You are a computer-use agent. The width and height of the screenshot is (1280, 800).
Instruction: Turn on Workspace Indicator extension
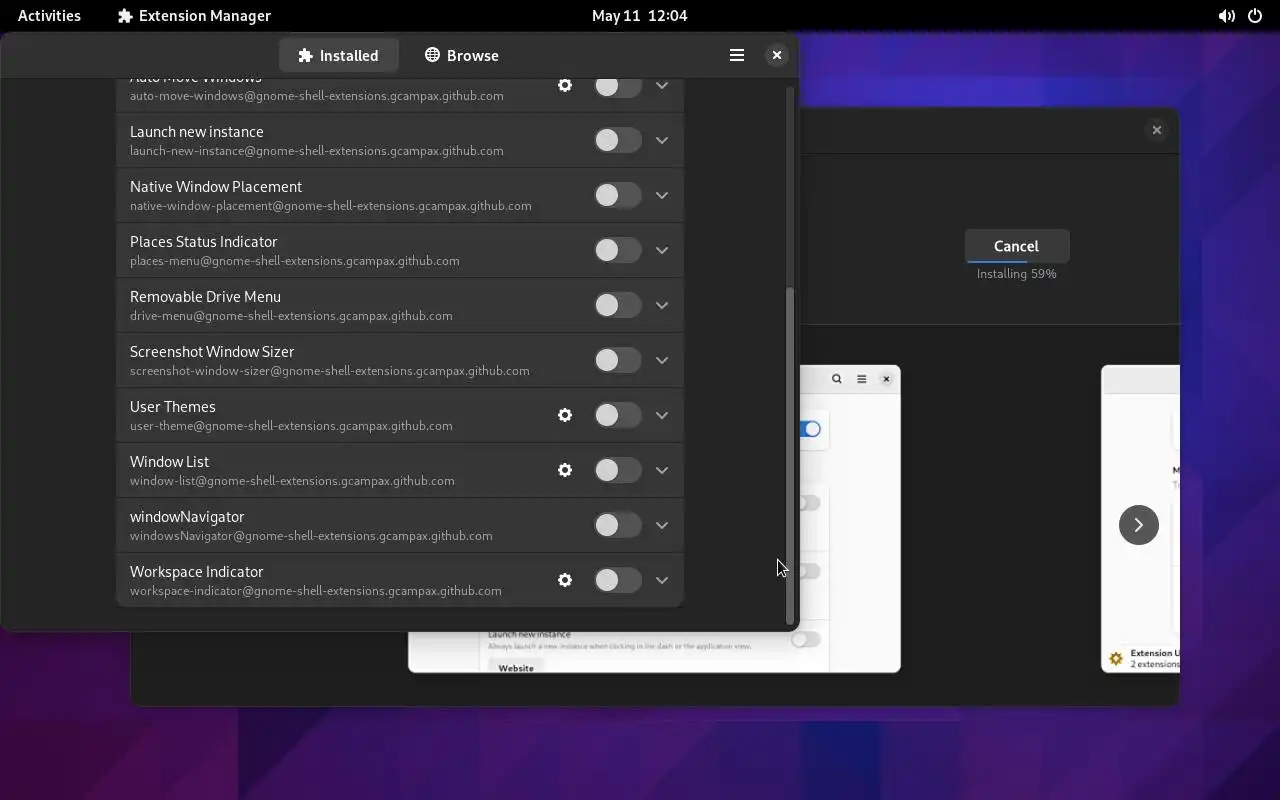[617, 581]
